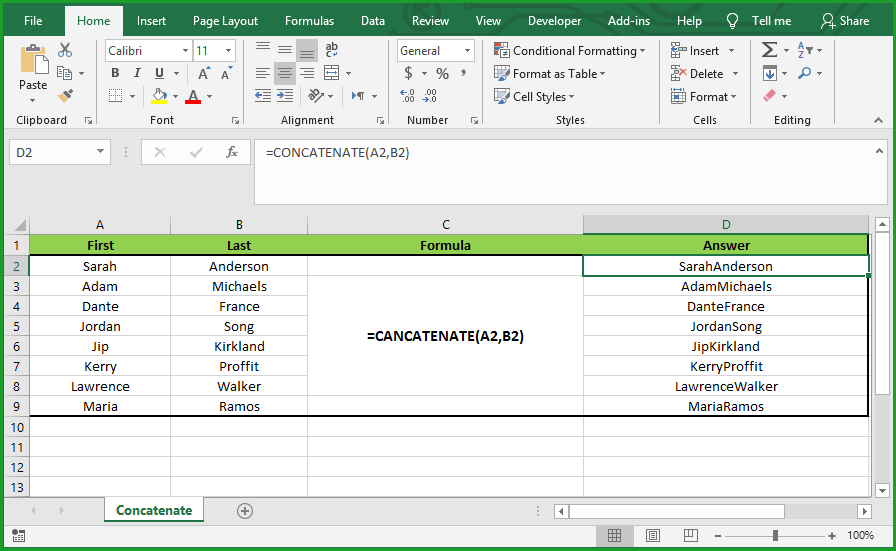Click the Wrap Text icon
This screenshot has height=551, width=896.
click(x=332, y=50)
